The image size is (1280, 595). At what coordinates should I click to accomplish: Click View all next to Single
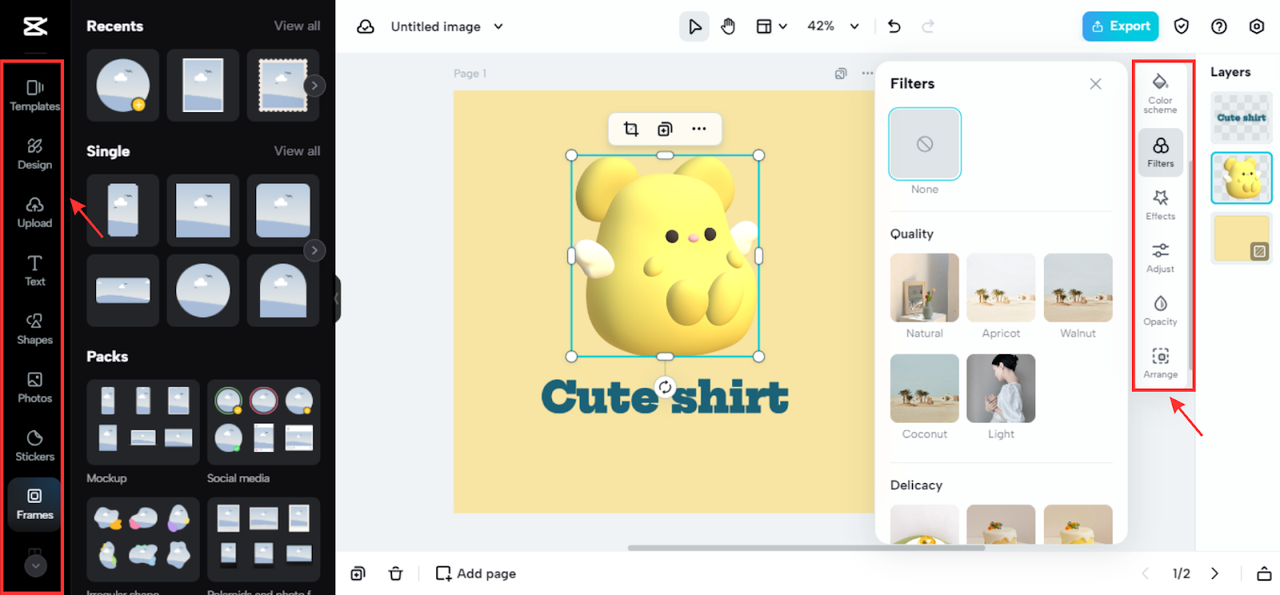pos(297,151)
